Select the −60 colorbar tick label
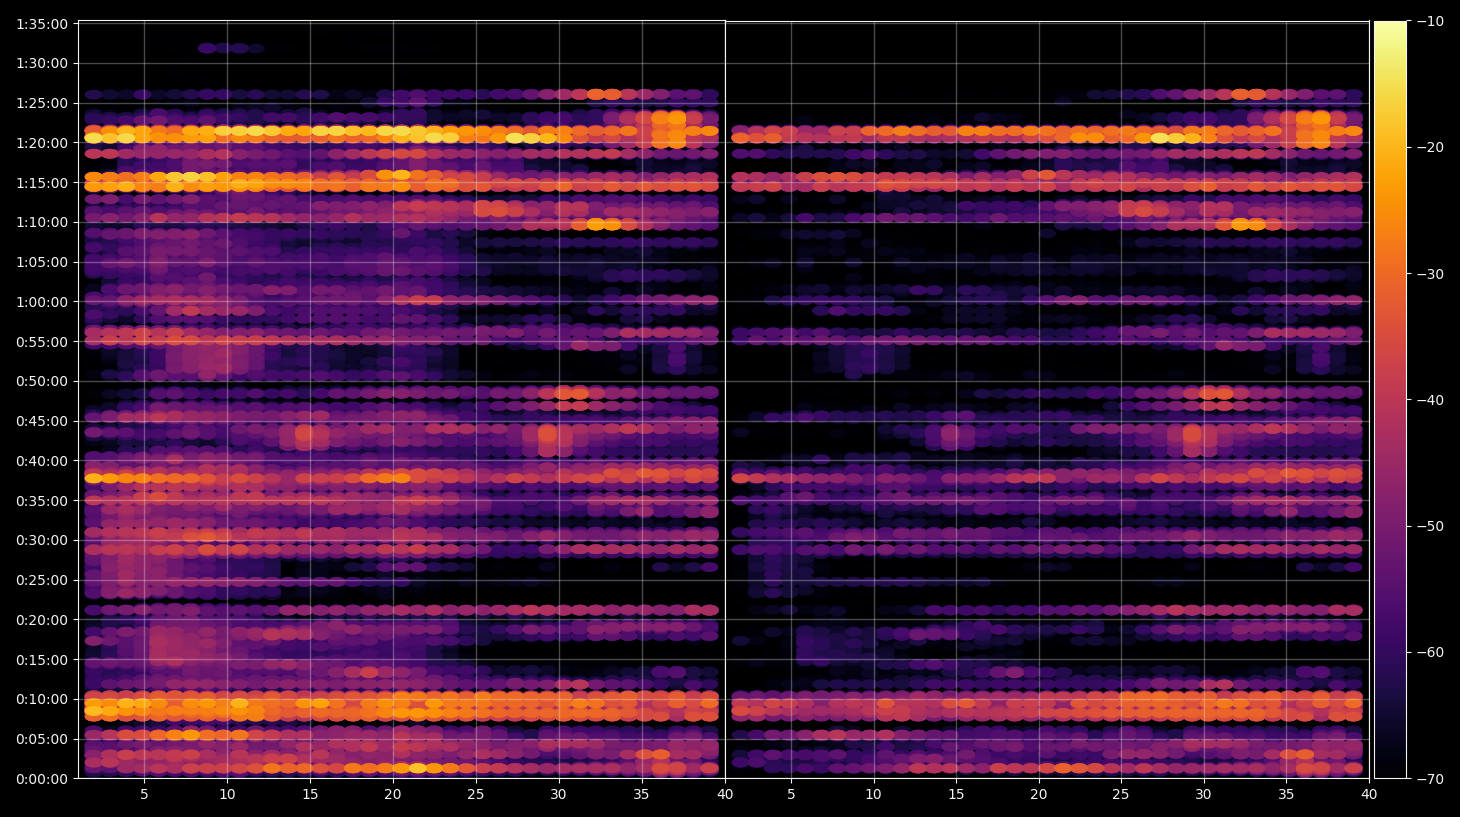Screen dimensions: 1460x817 (x=1431, y=652)
